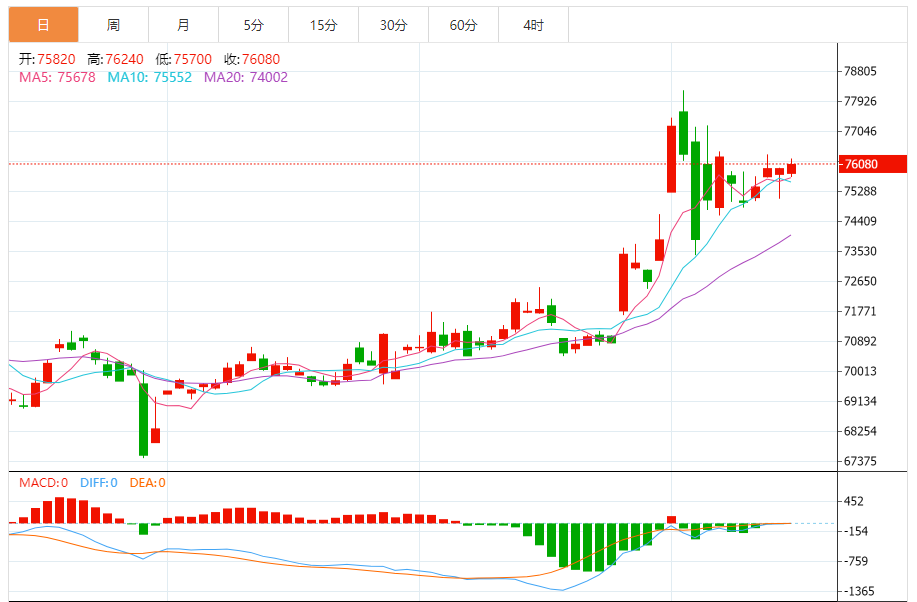Click the MA10: 75552 legend label
The image size is (917, 602).
pos(150,77)
